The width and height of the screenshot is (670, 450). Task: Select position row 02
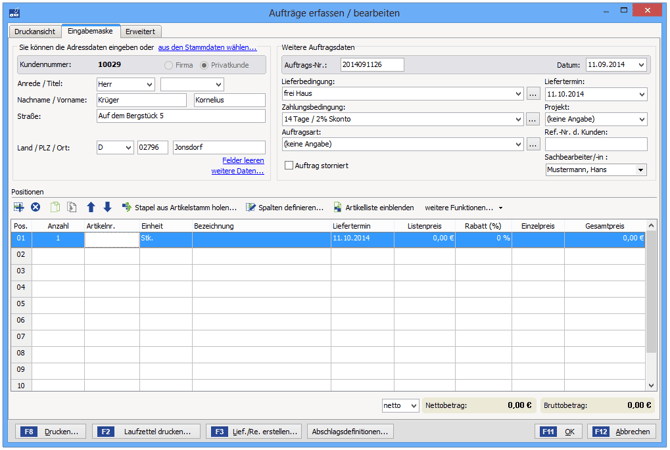pos(328,255)
